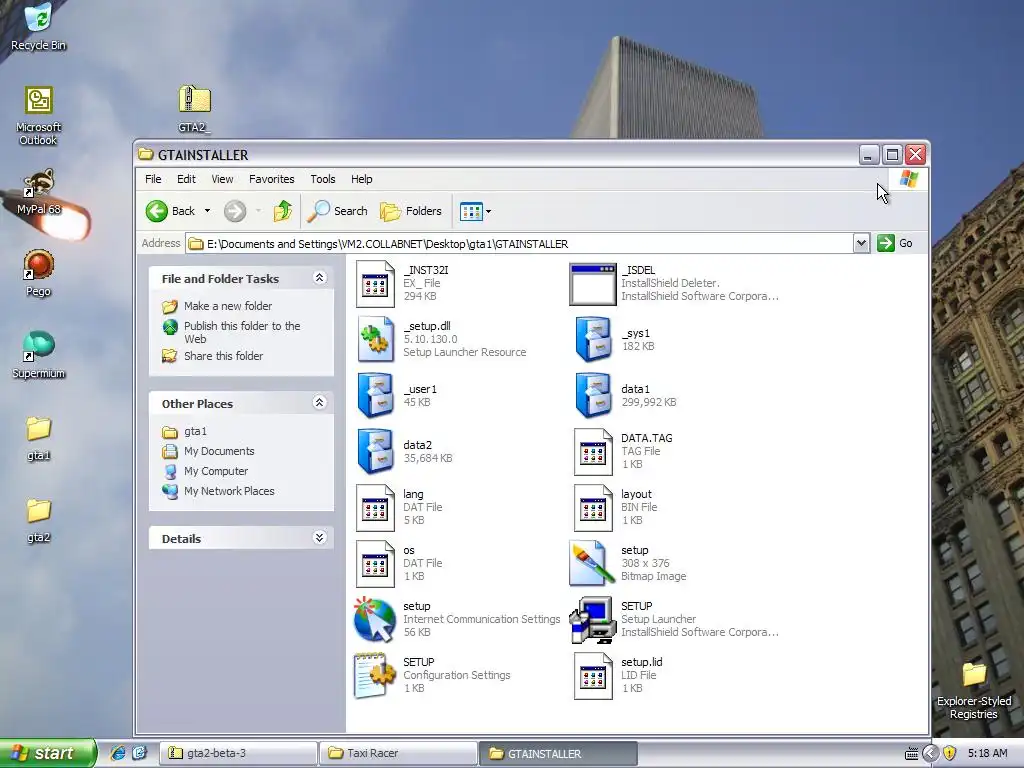Click the Go button beside address bar
The width and height of the screenshot is (1024, 768).
[895, 244]
